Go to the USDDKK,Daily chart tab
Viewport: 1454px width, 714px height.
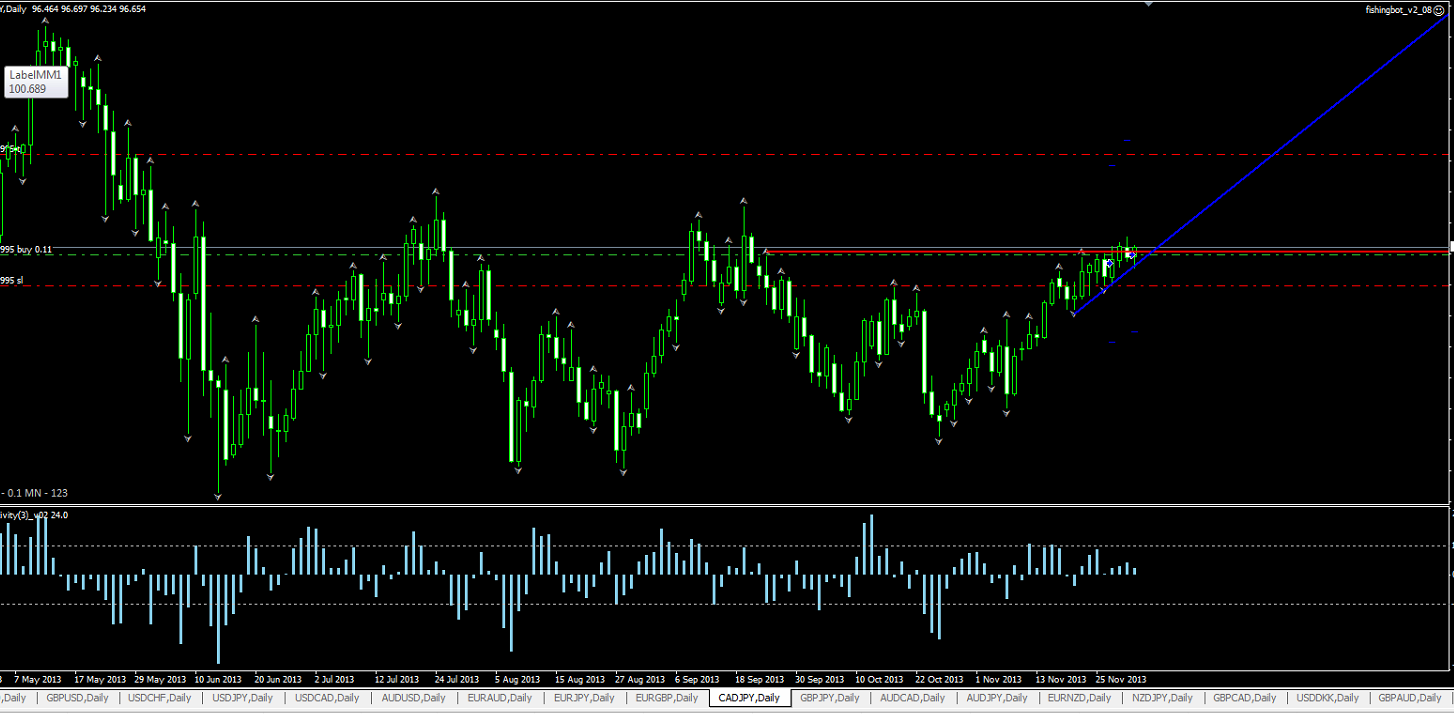(x=1328, y=698)
